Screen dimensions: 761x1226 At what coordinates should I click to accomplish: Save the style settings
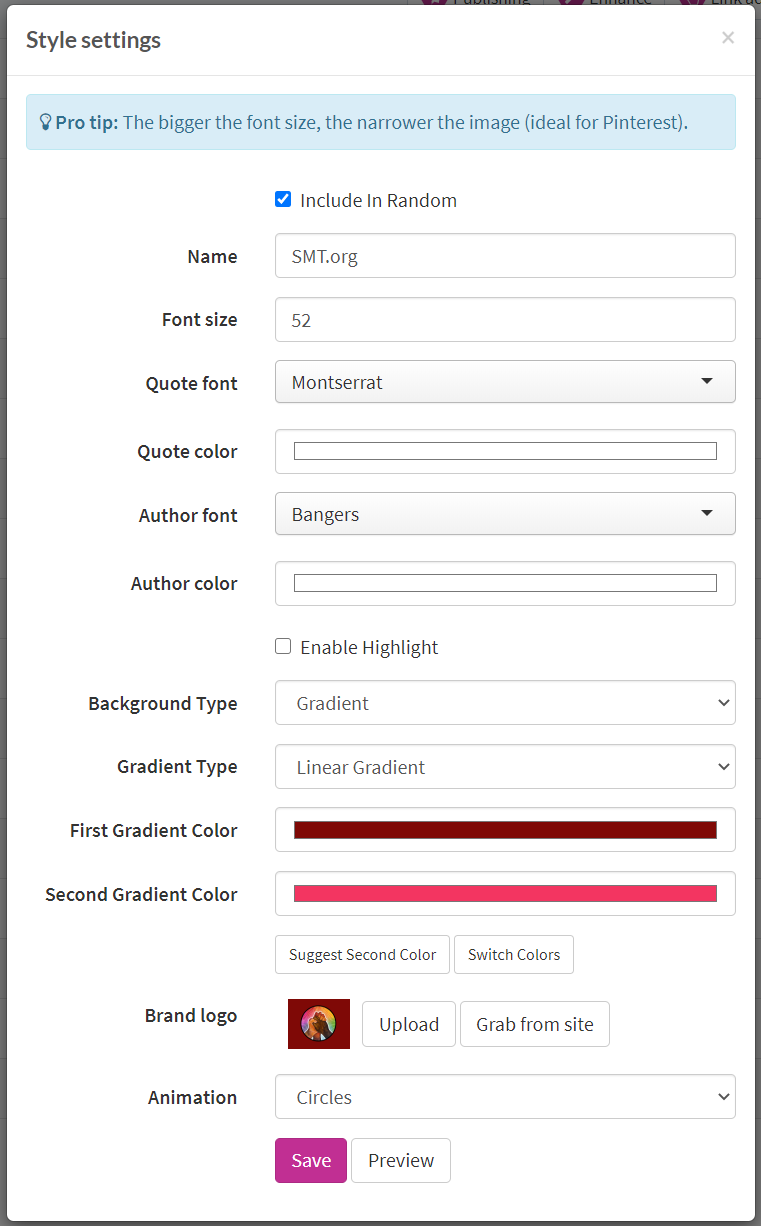click(x=311, y=1160)
